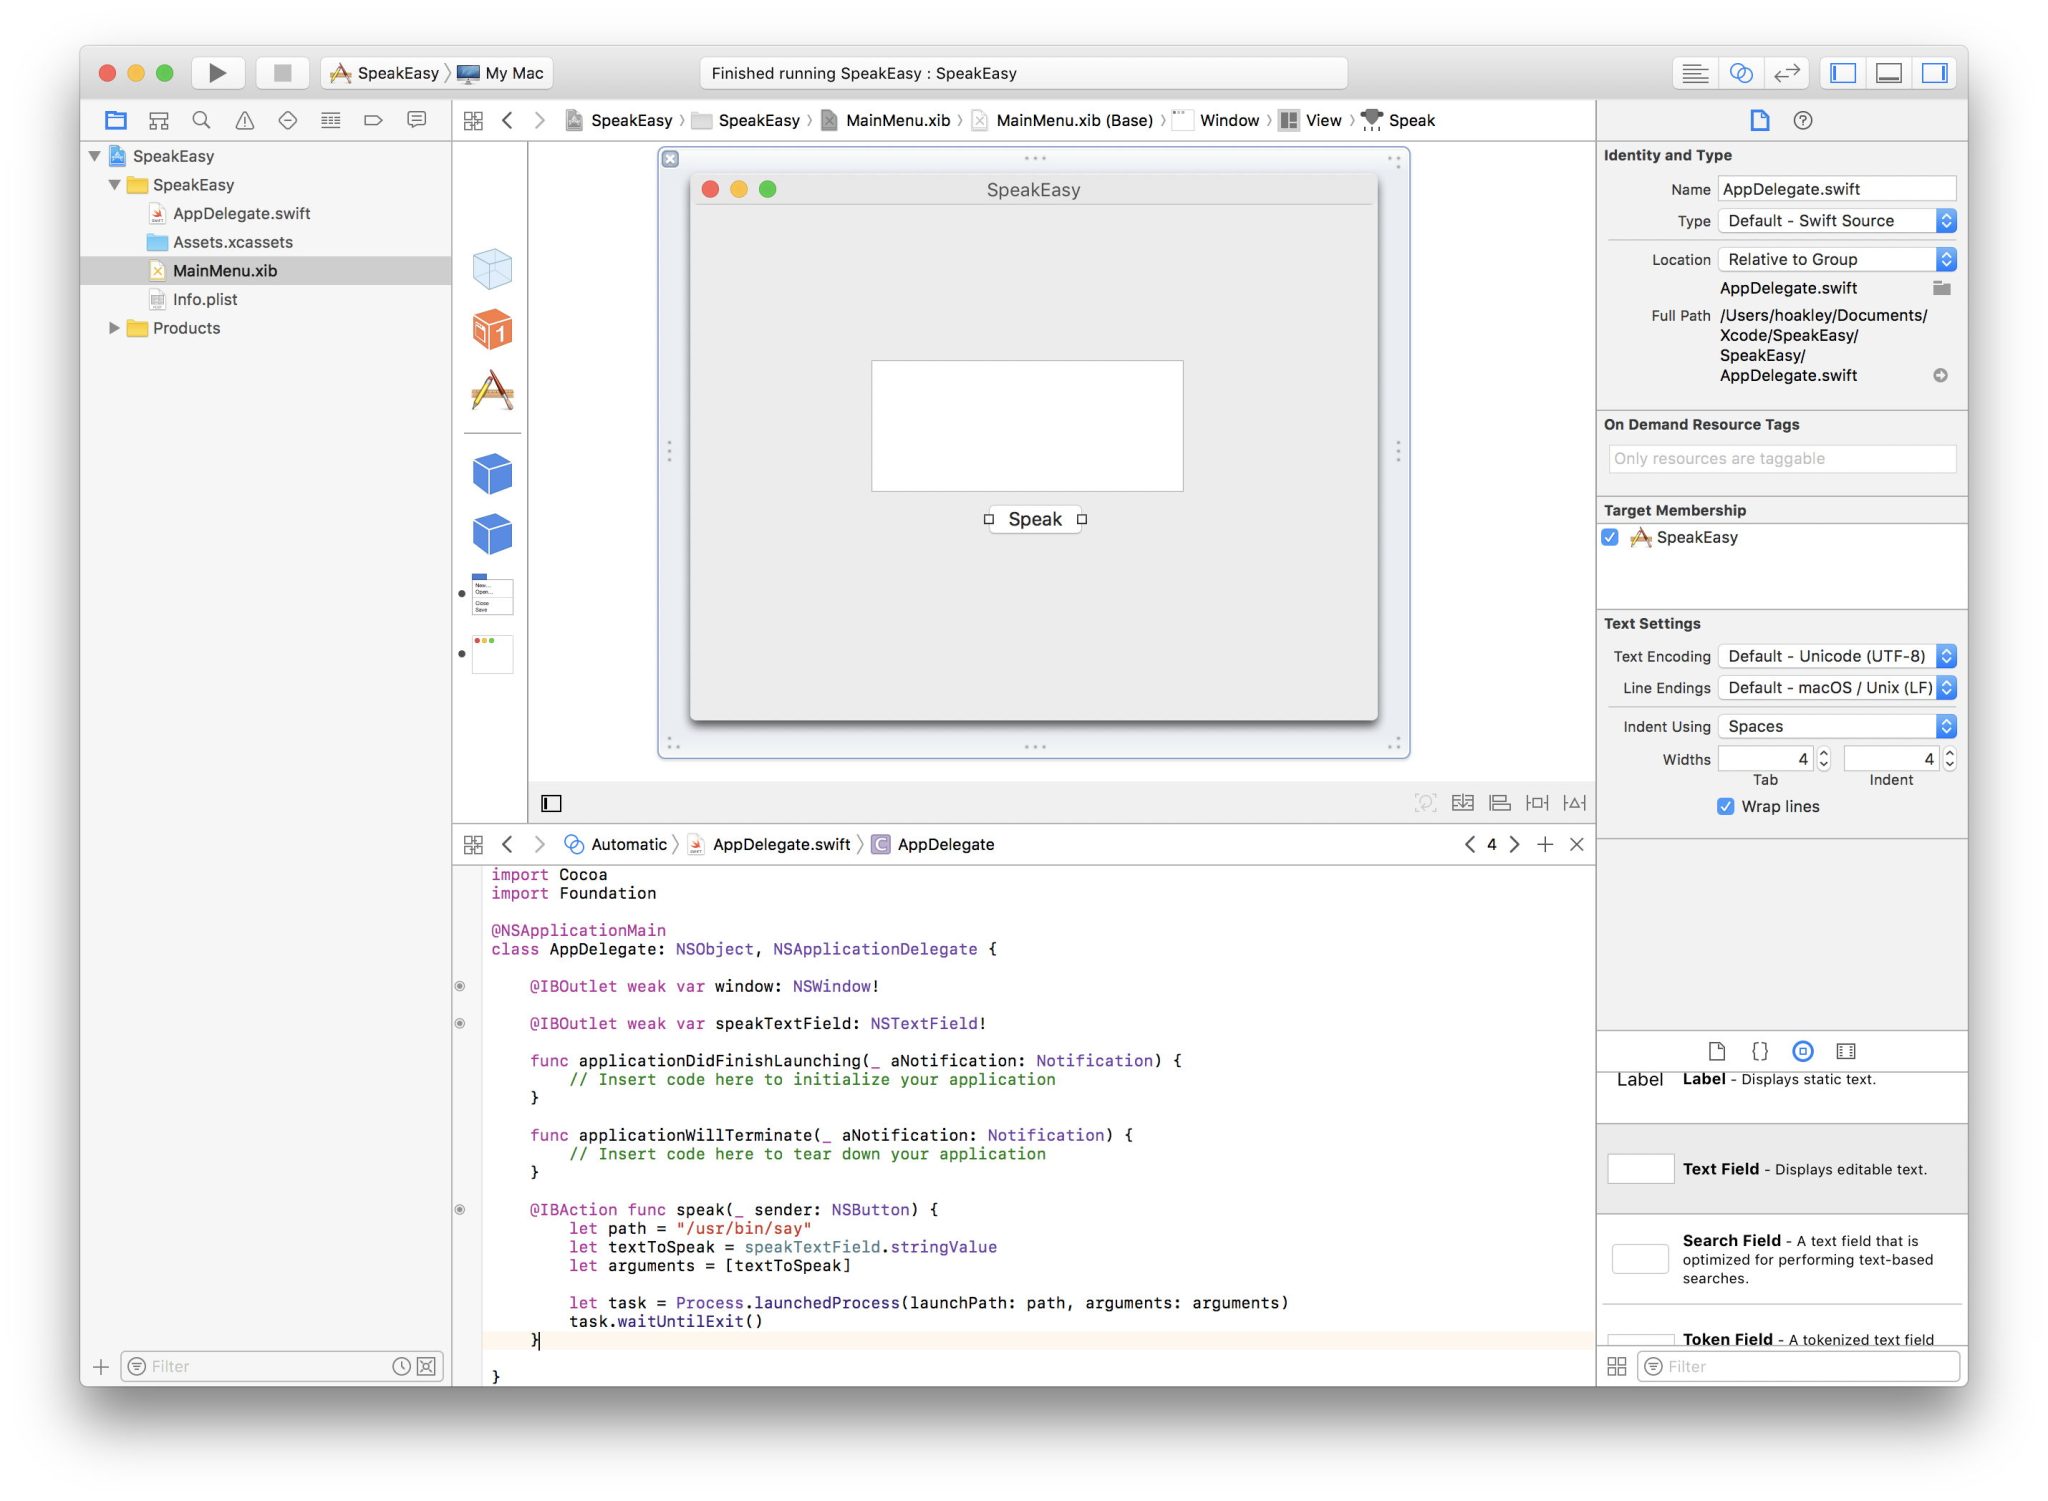
Task: Select the File's Owner placeholder cube
Action: (x=492, y=269)
